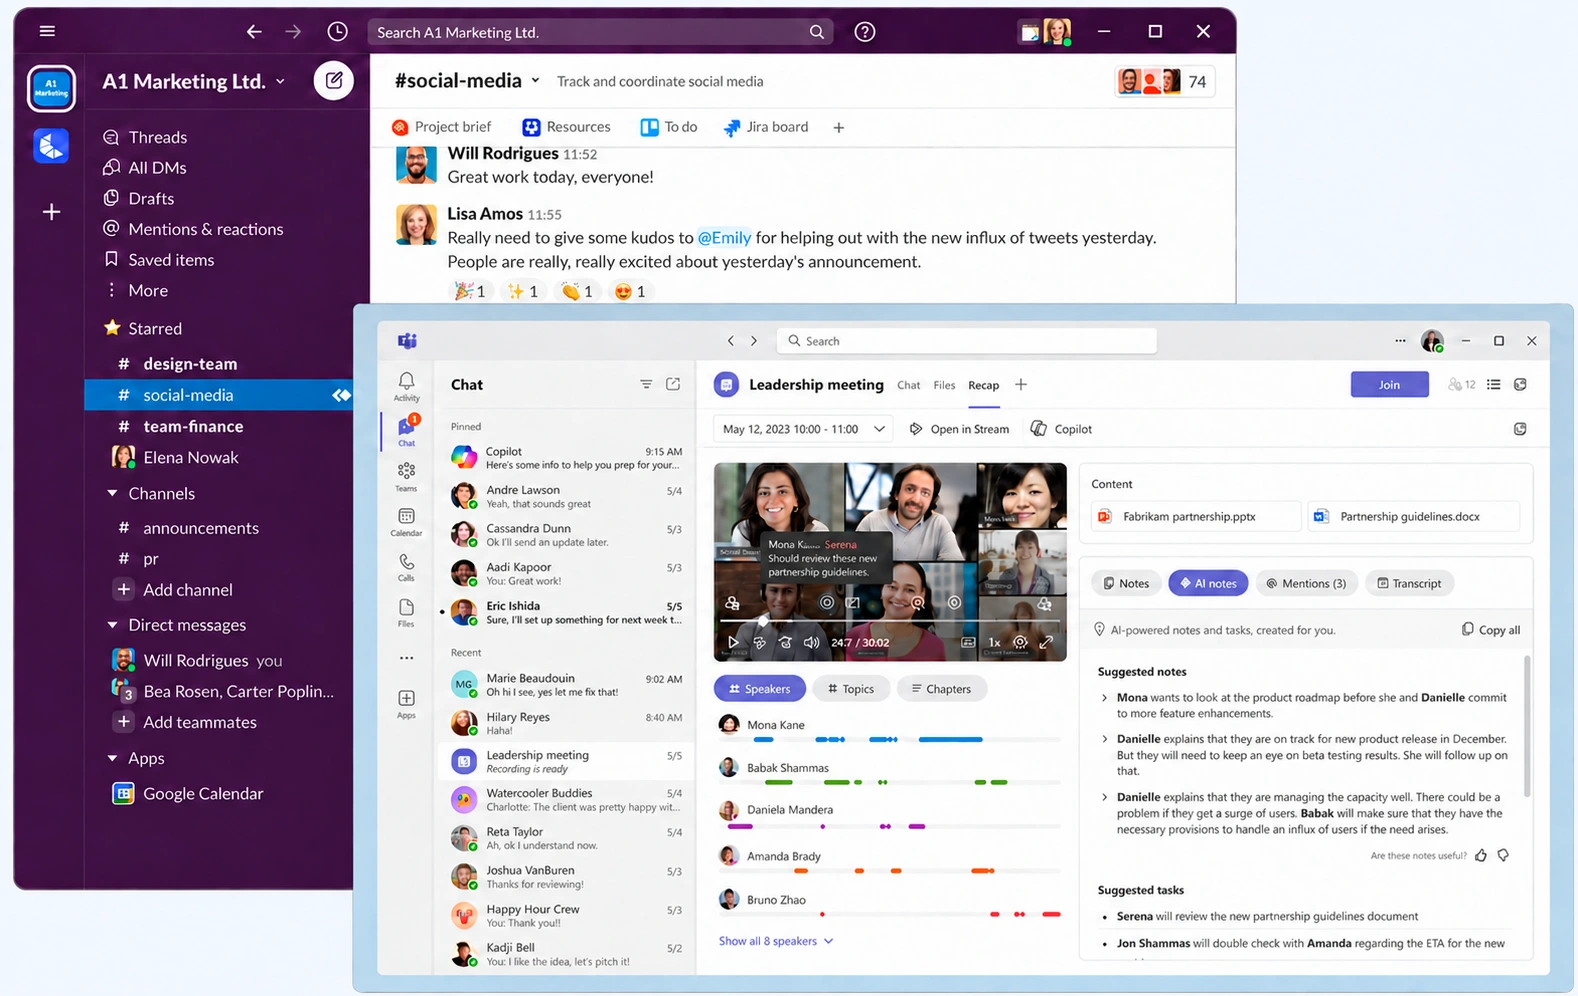Screen dimensions: 1578x996
Task: Expand A1 Marketing Ltd. workspace menu
Action: point(194,81)
